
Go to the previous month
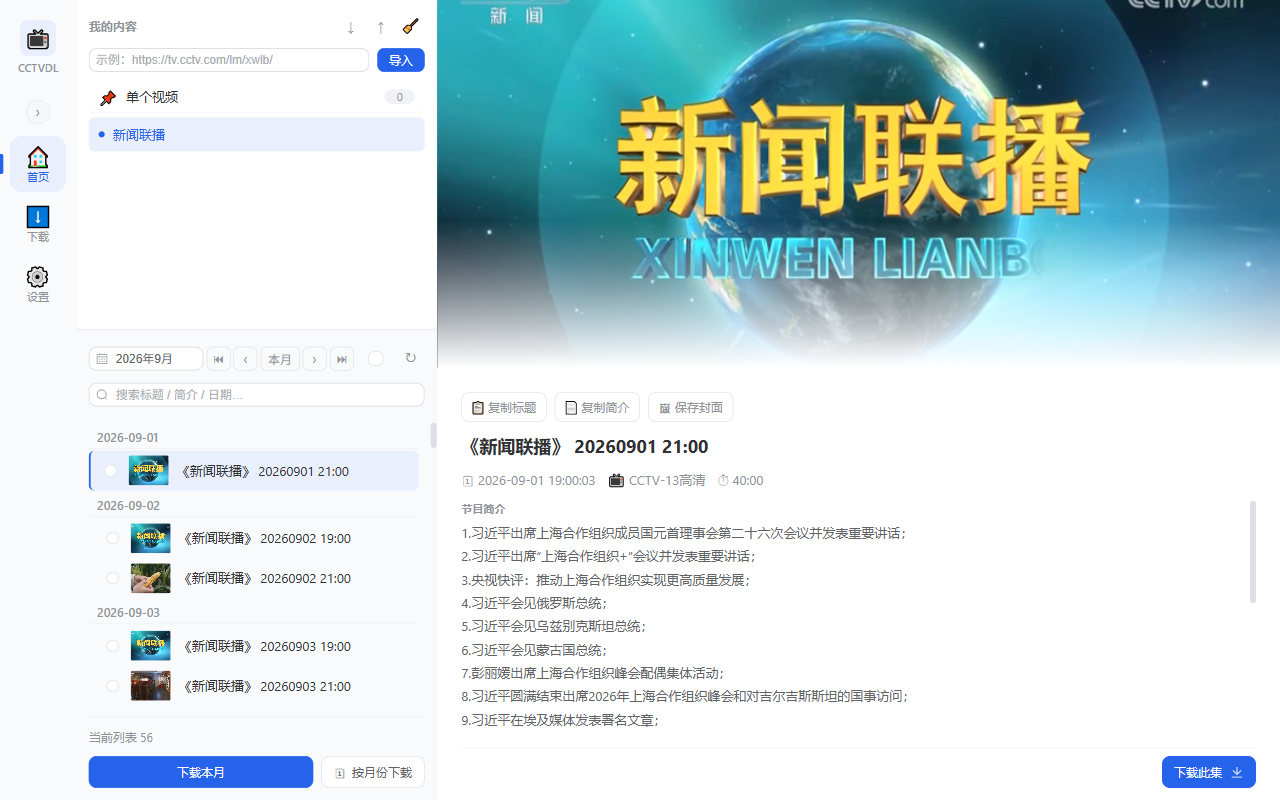click(245, 359)
